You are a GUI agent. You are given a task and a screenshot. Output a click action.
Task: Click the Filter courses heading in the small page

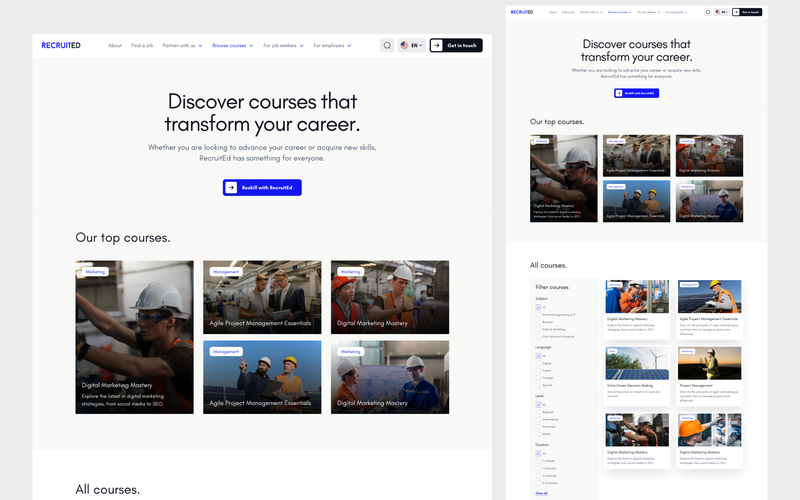tap(552, 287)
